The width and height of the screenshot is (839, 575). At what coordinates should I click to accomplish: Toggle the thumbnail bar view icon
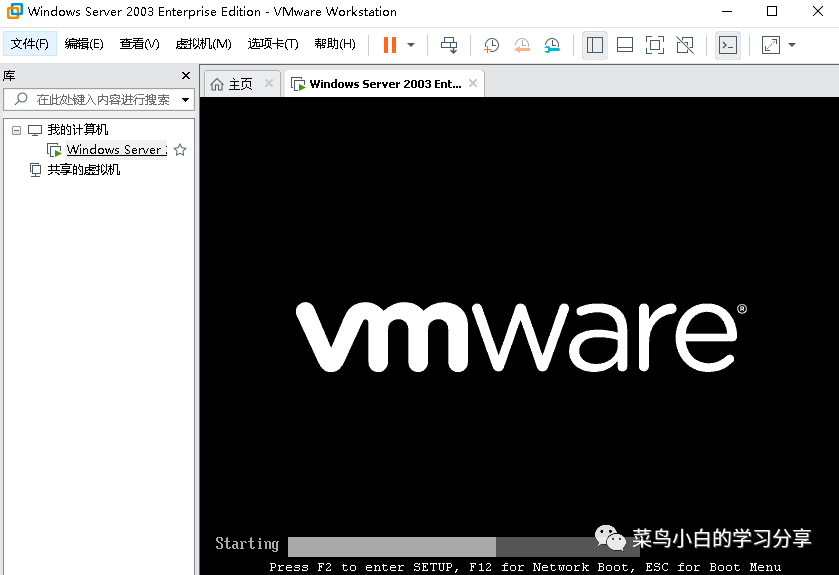[624, 45]
